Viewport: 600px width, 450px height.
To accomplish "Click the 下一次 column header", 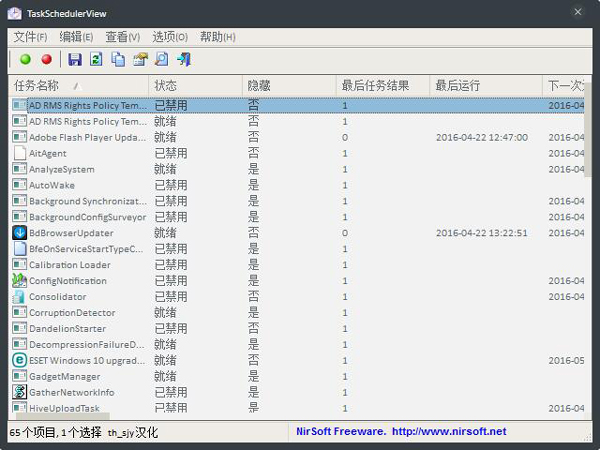I will point(564,86).
